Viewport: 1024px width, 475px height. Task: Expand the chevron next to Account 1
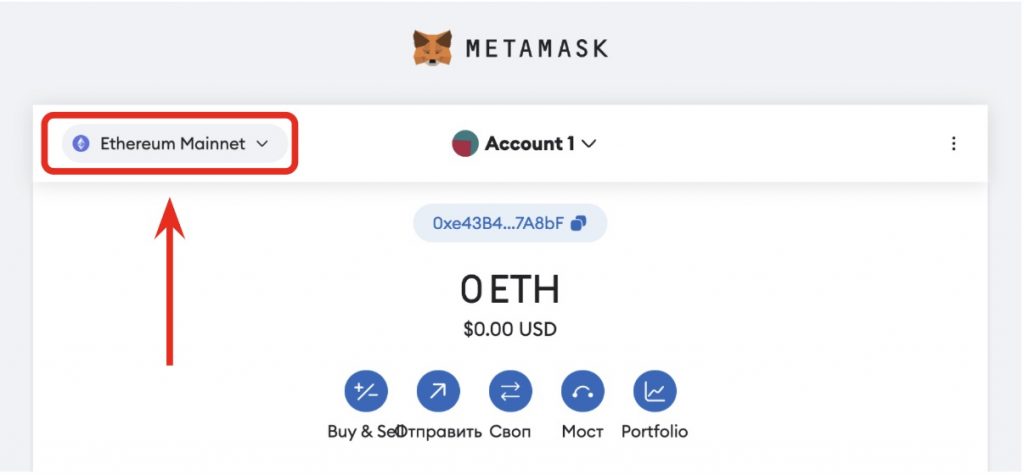point(588,144)
